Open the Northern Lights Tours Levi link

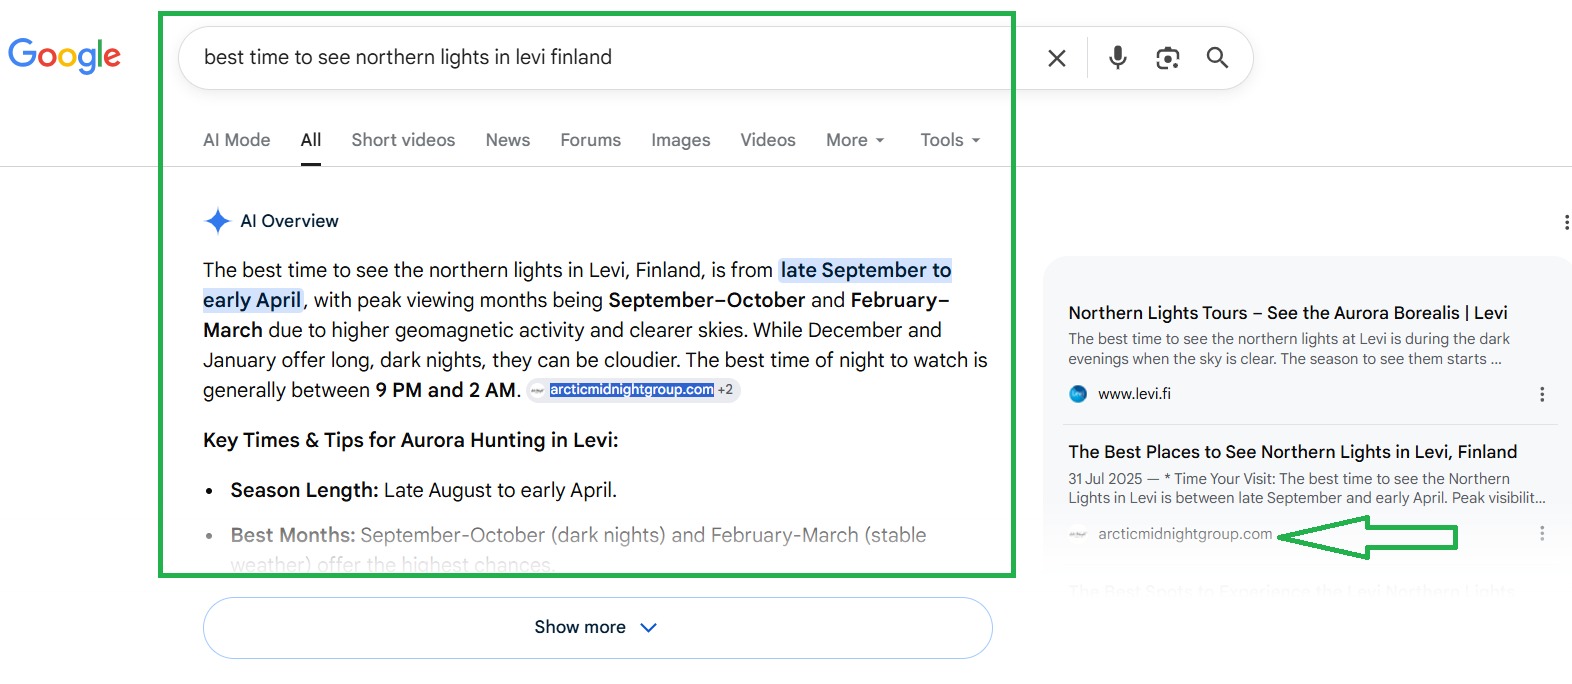pos(1288,313)
